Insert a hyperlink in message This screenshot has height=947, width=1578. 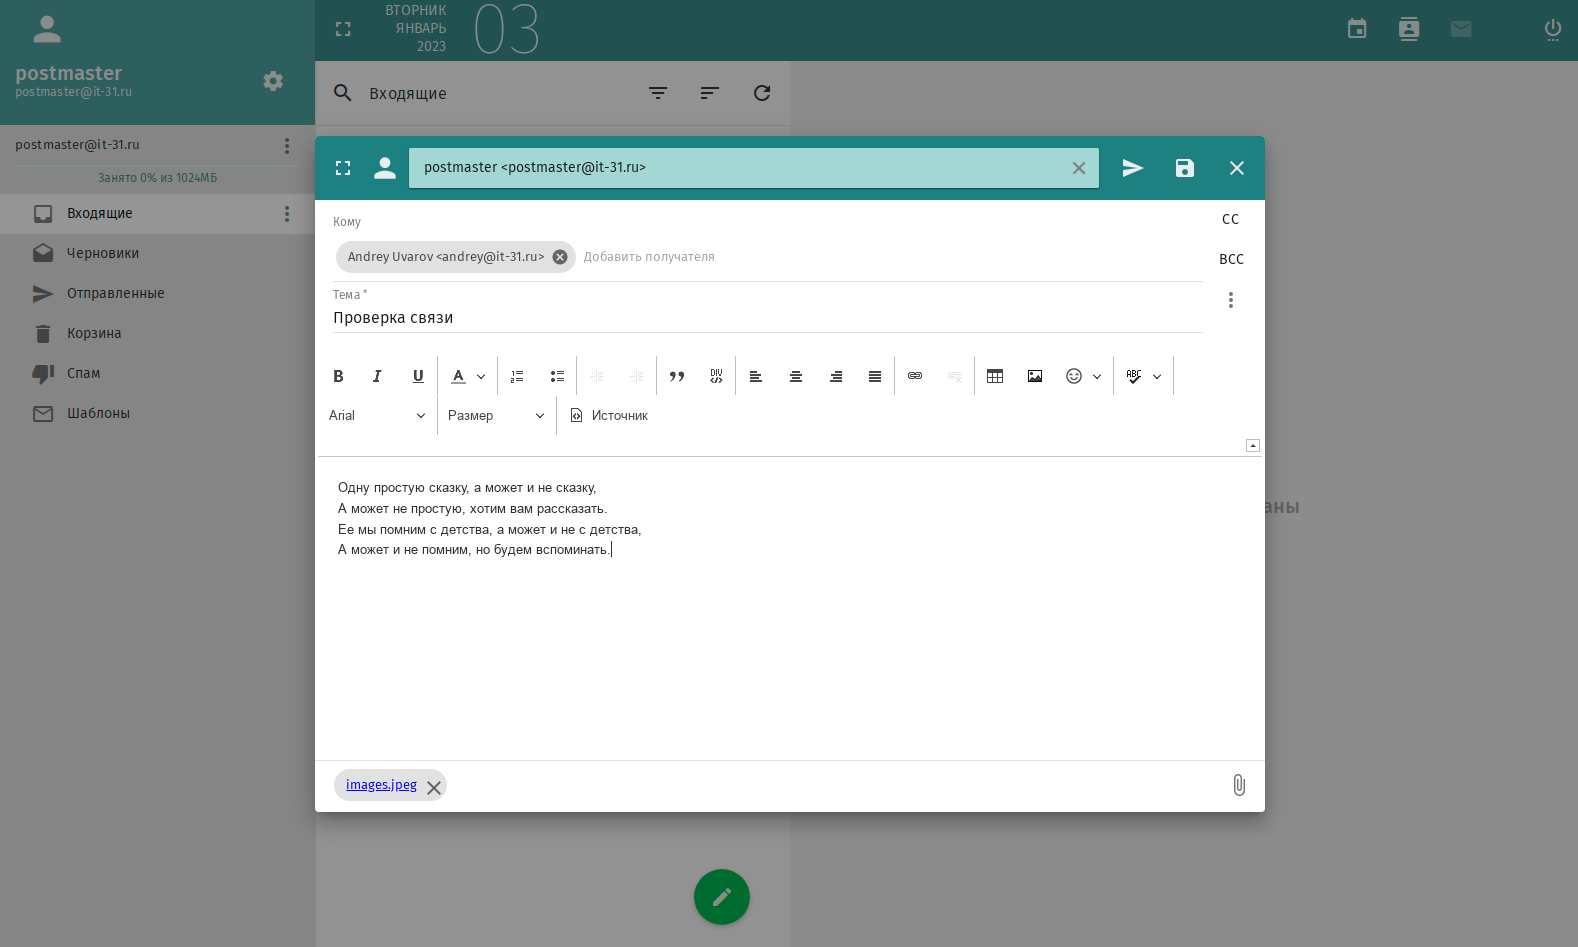point(915,376)
